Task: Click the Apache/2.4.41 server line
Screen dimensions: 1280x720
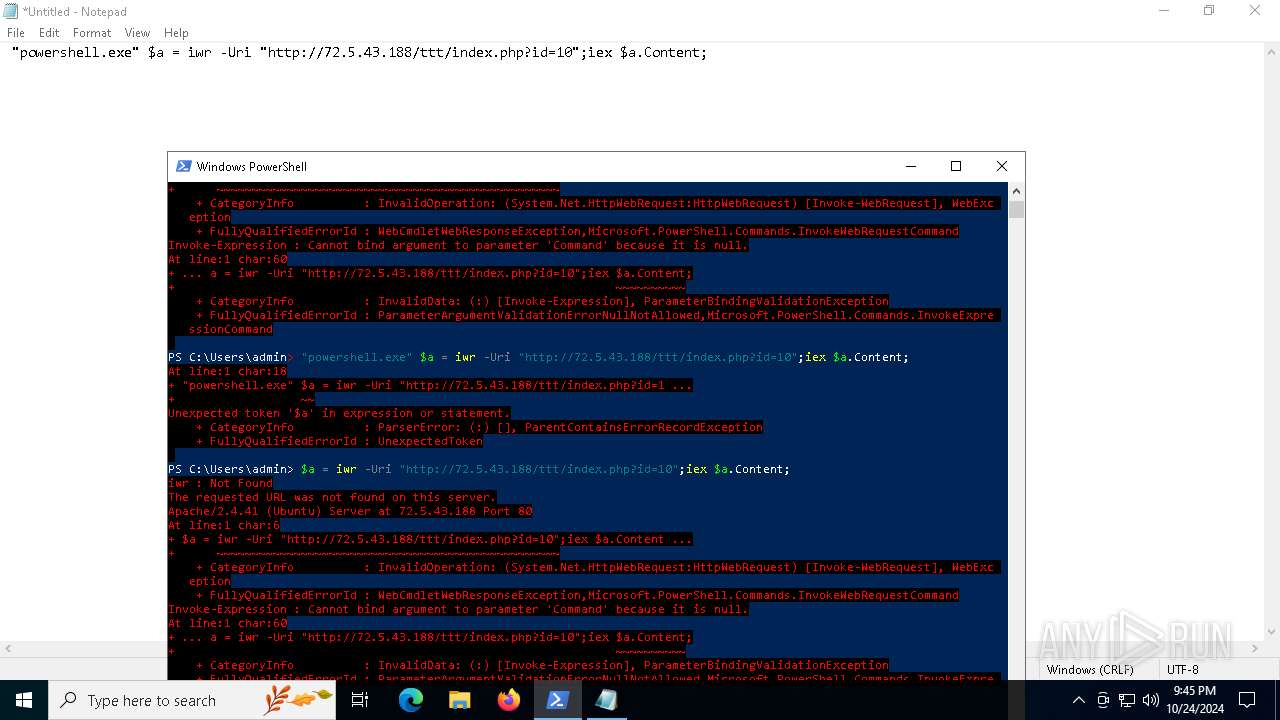Action: [x=350, y=511]
